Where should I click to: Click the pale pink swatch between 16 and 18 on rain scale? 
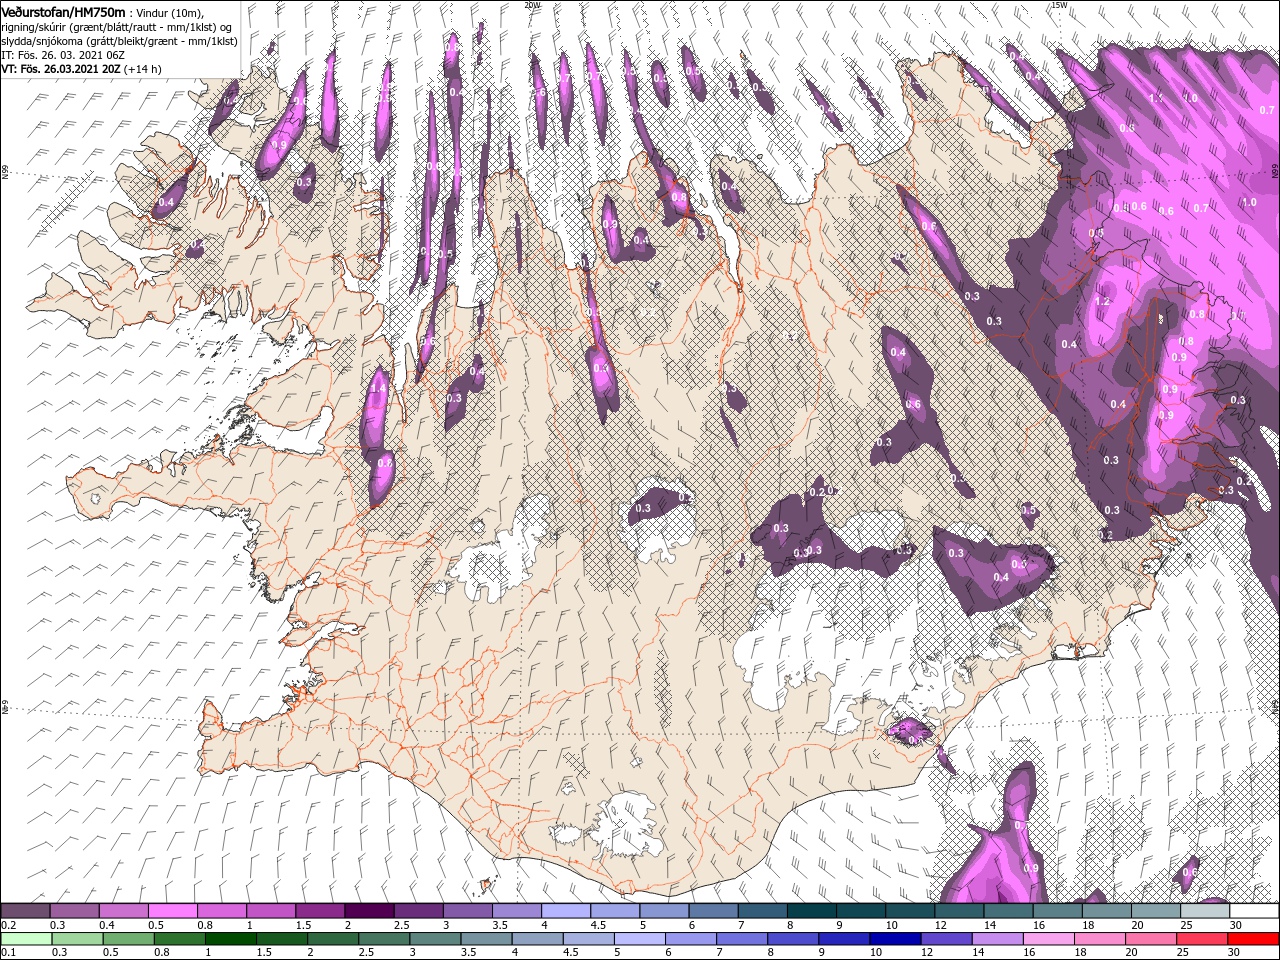1050,938
